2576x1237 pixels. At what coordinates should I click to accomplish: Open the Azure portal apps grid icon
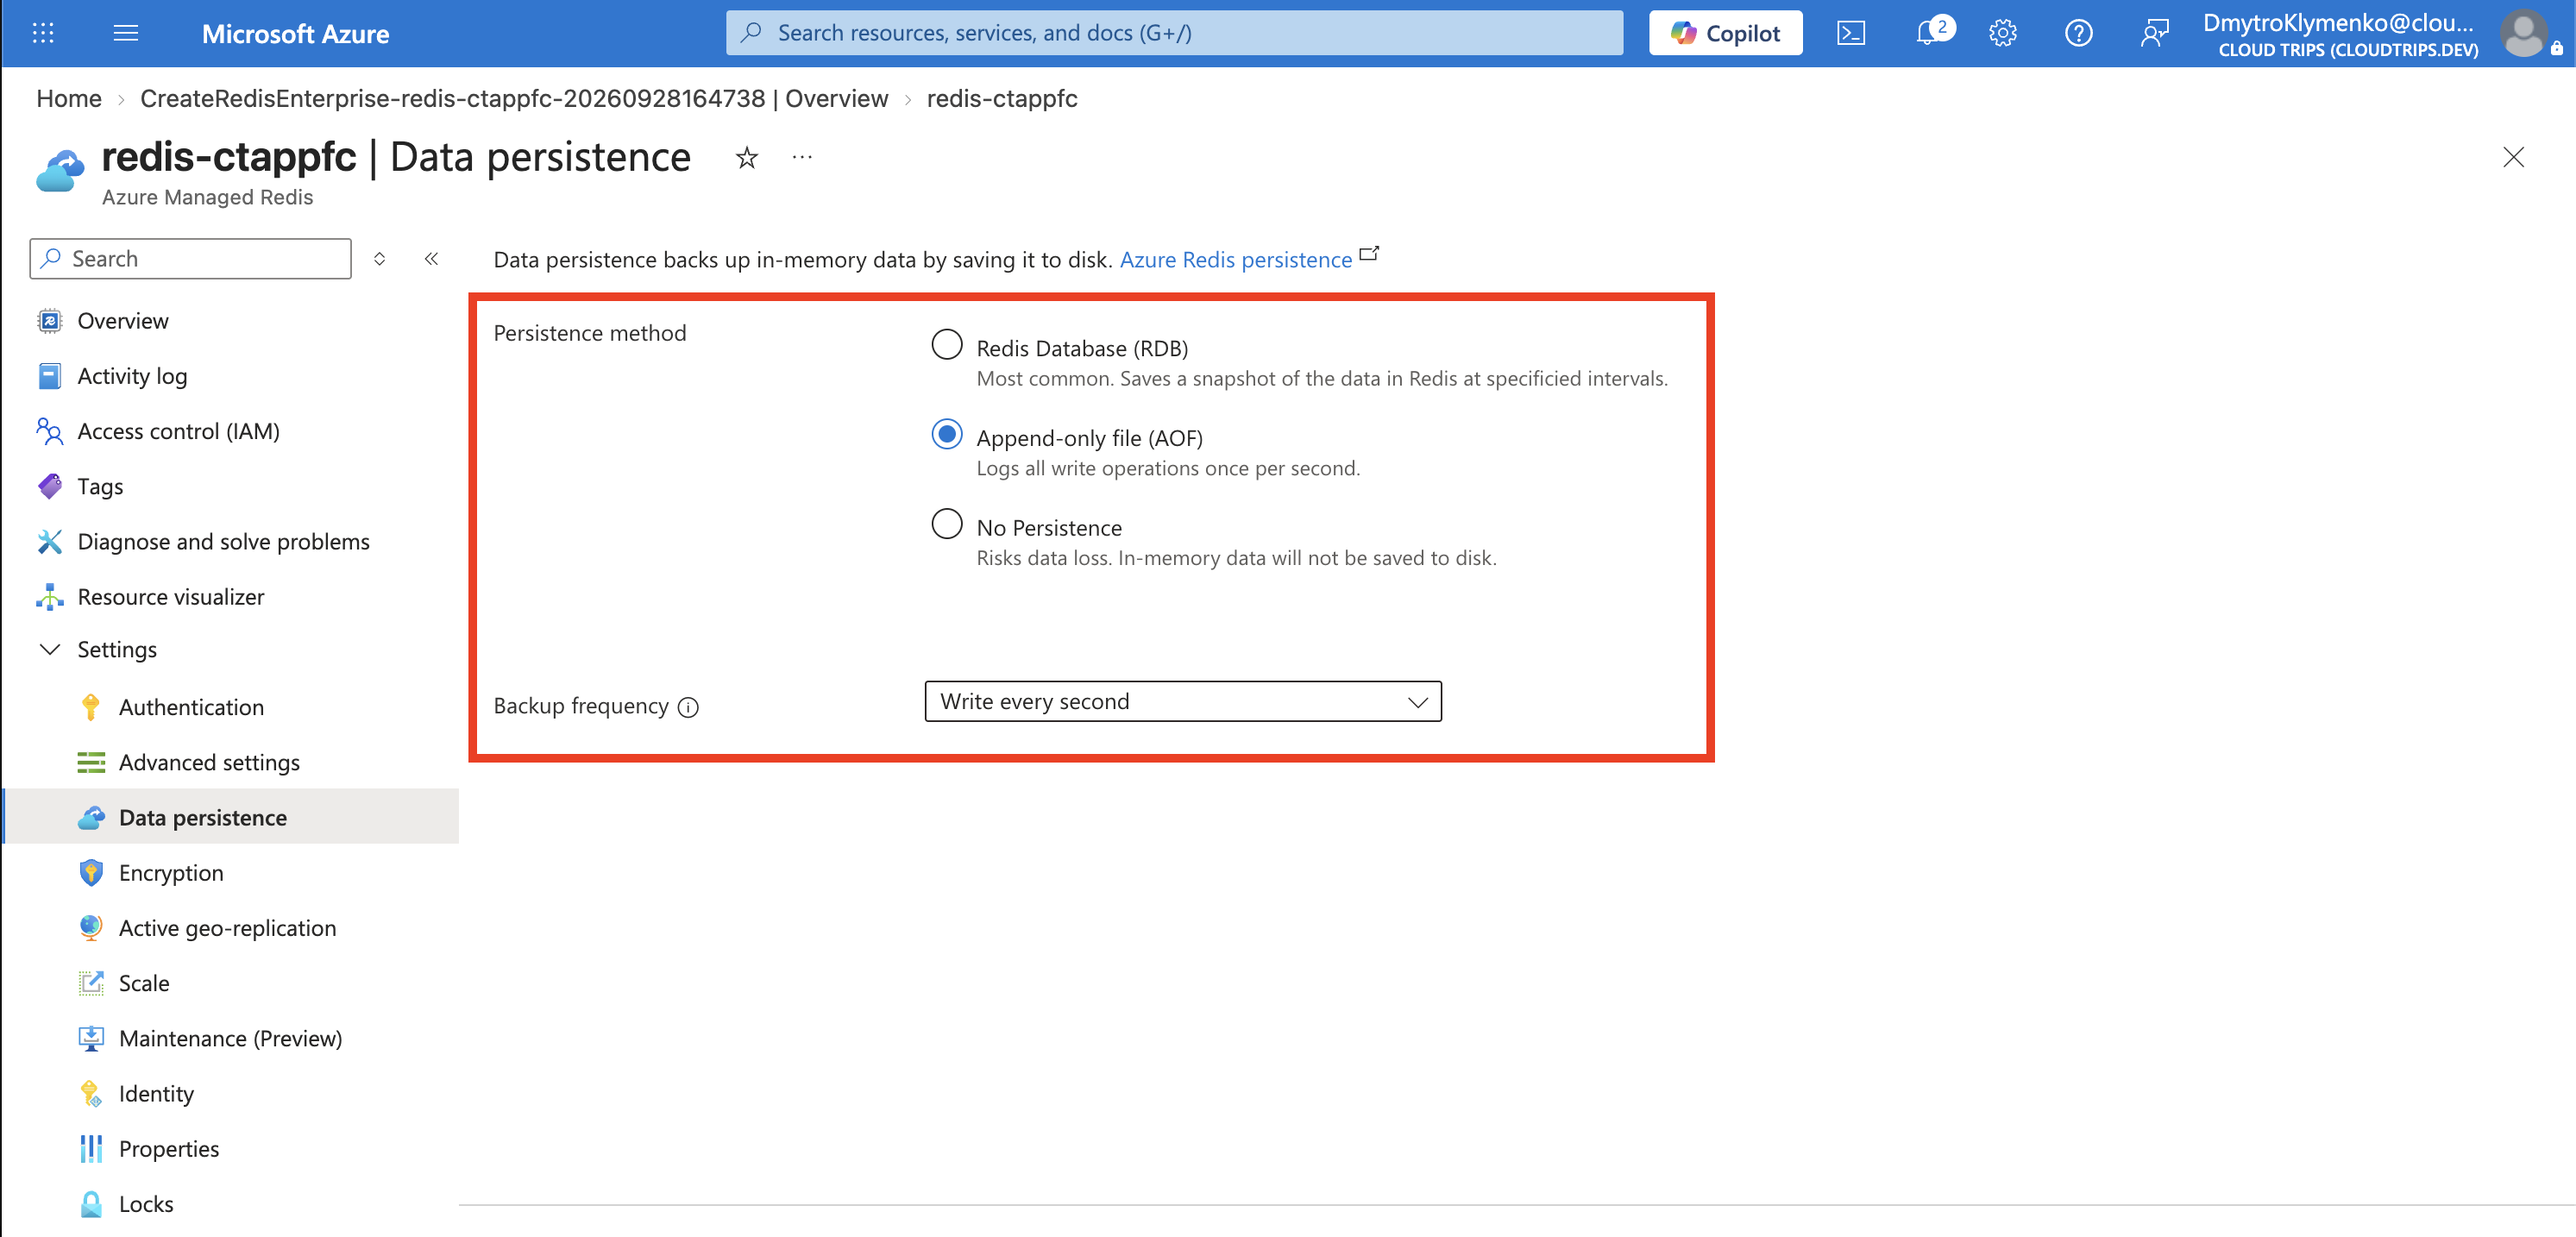43,33
